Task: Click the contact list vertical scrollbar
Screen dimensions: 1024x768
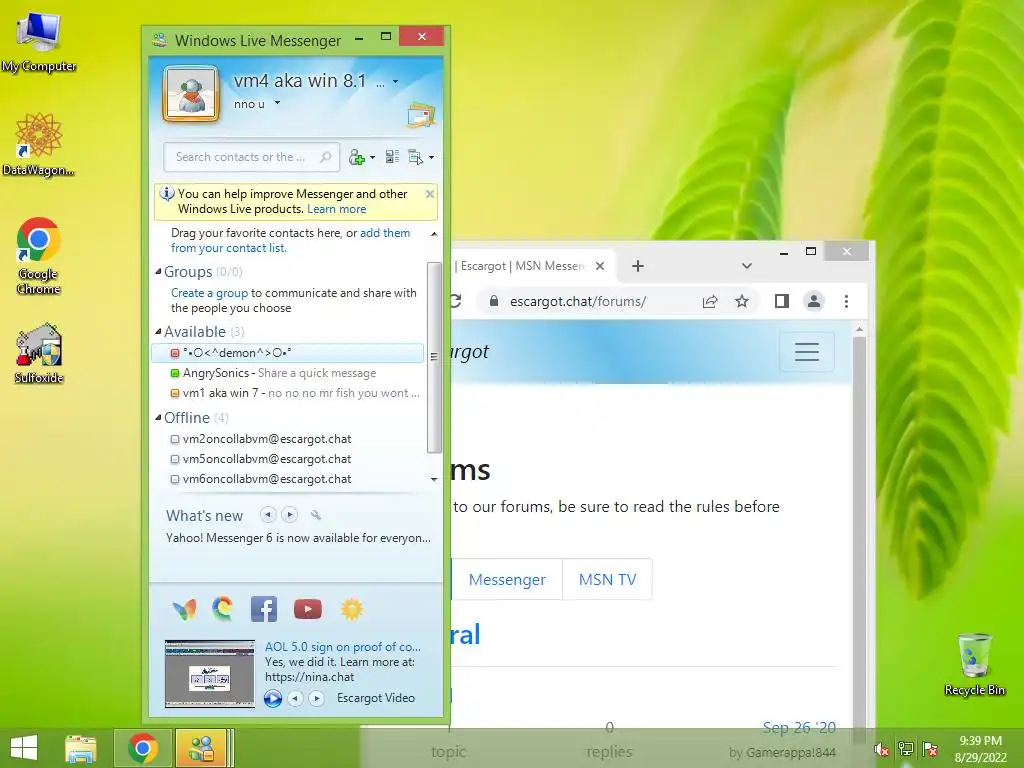Action: pyautogui.click(x=434, y=357)
